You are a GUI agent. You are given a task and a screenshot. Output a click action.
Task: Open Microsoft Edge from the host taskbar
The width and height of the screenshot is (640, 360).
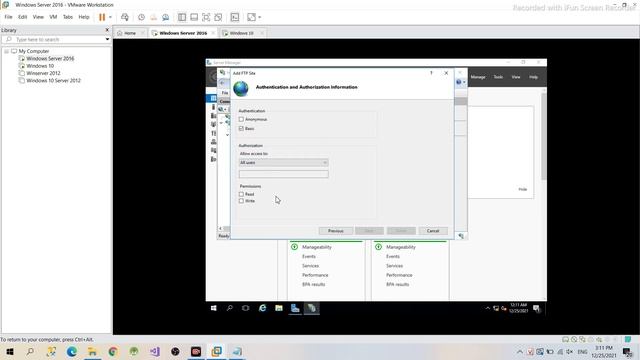[x=72, y=351]
